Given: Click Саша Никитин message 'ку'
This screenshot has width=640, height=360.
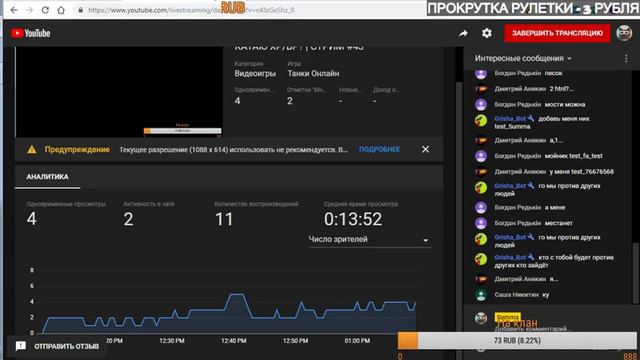Looking at the screenshot, I should pyautogui.click(x=546, y=295).
